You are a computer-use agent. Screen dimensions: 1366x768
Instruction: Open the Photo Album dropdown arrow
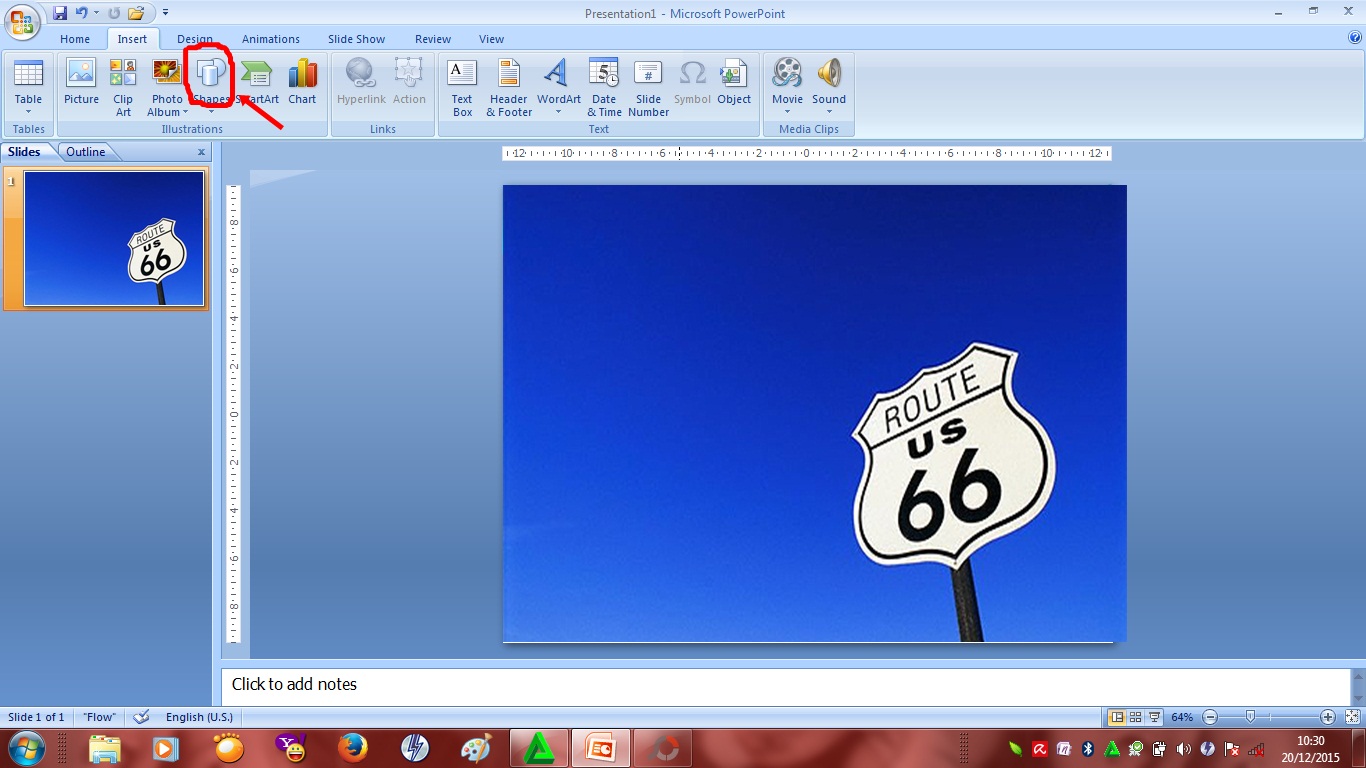tap(185, 112)
